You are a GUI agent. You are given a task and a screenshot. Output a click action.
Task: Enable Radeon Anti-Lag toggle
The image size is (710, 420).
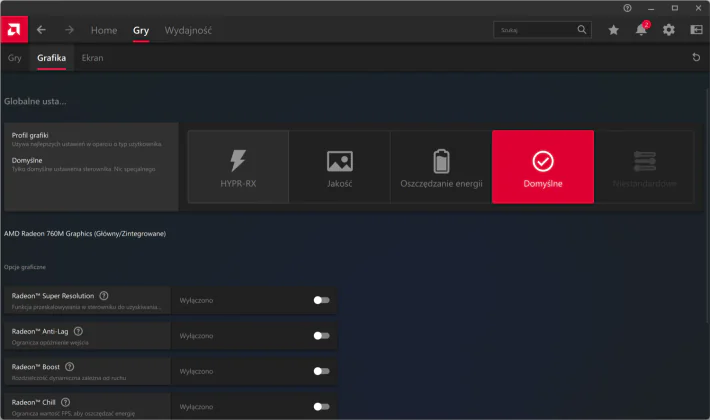click(x=321, y=336)
